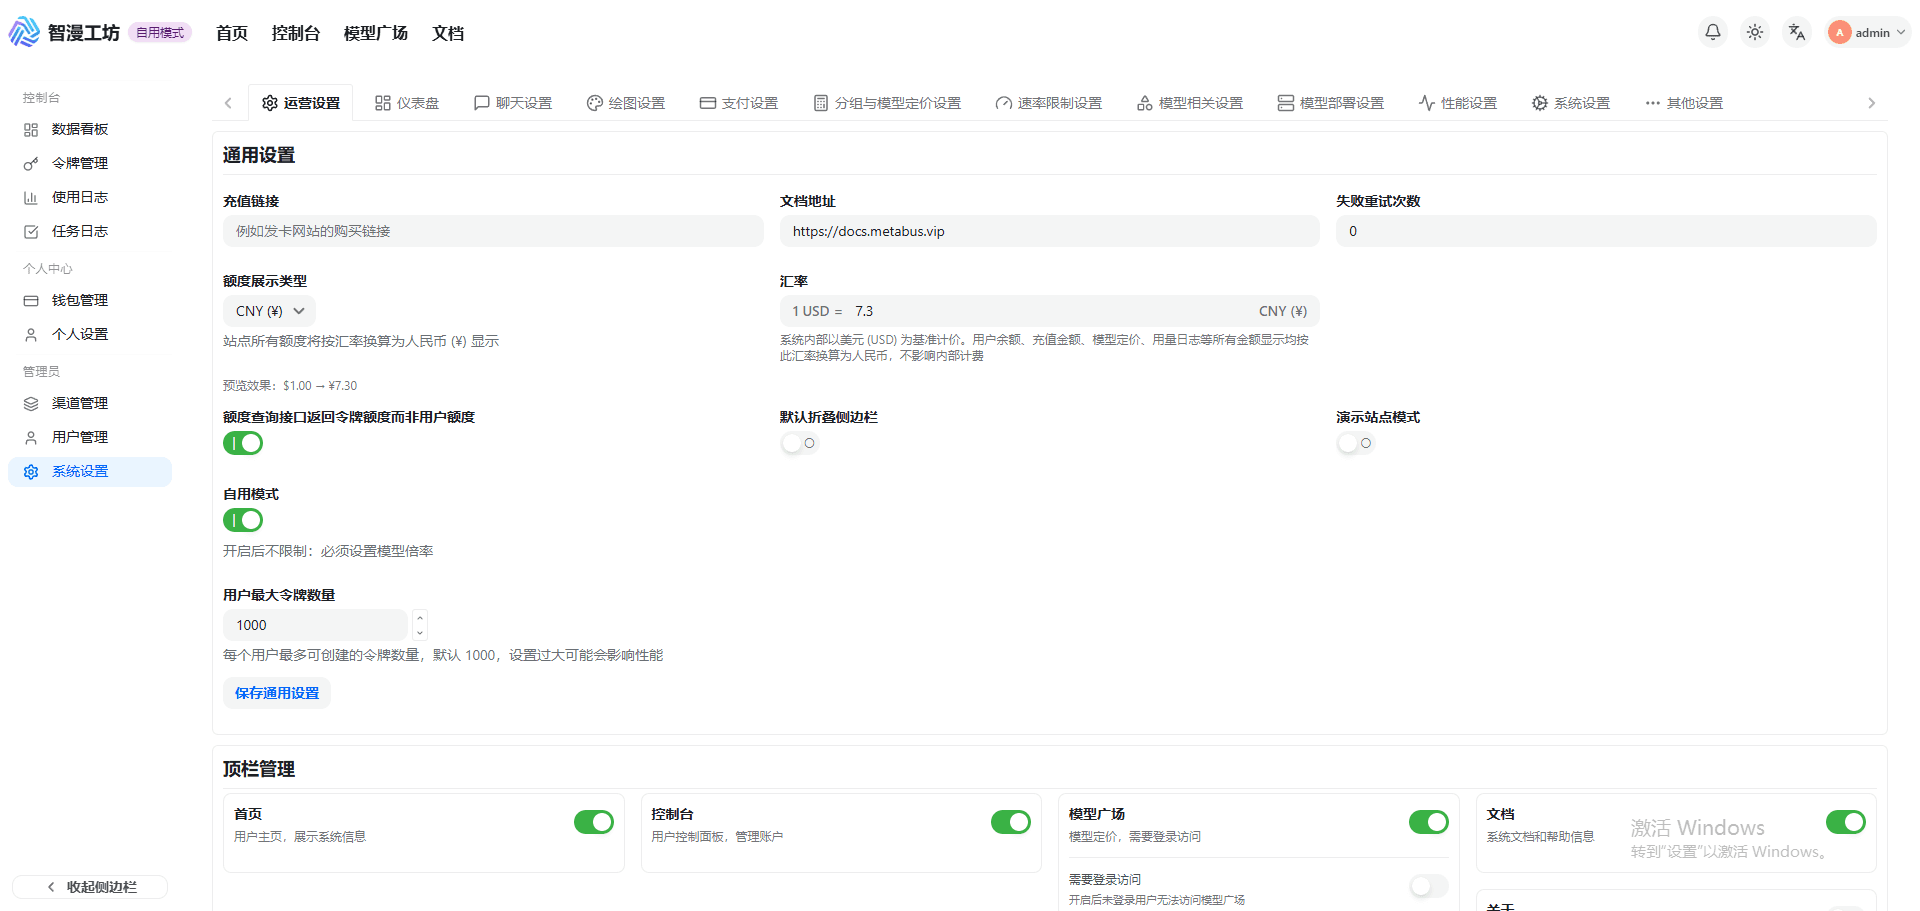1920x911 pixels.
Task: Expand the admin user menu chevron
Action: click(x=1901, y=32)
